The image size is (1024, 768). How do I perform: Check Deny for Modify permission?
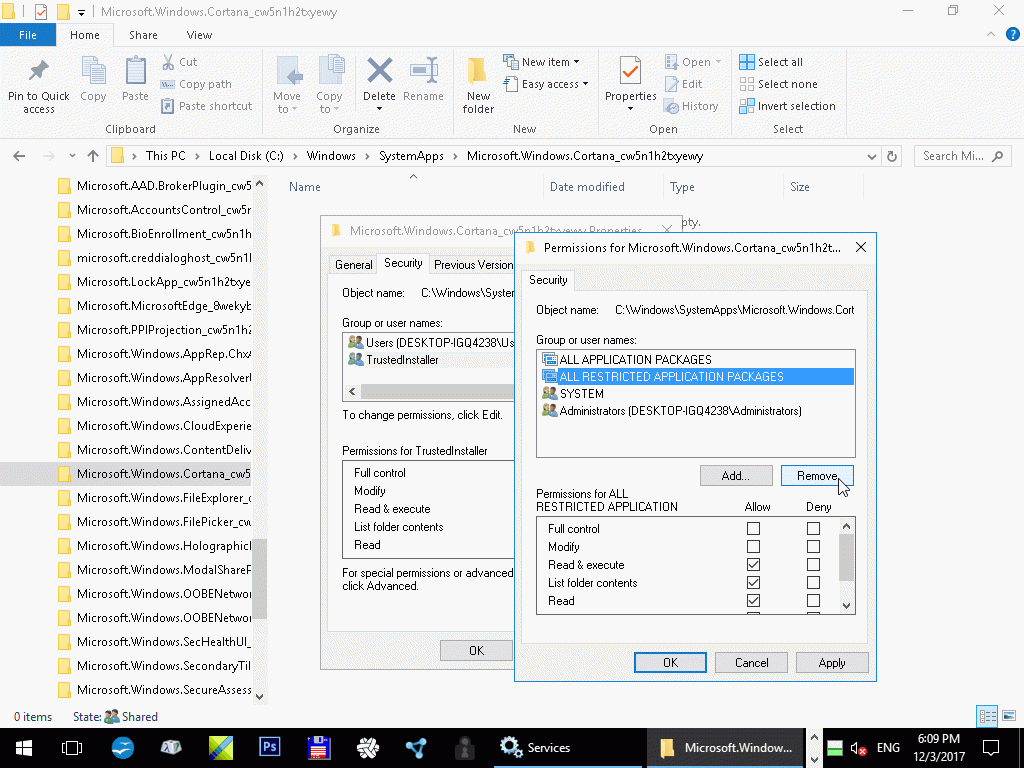[x=813, y=547]
